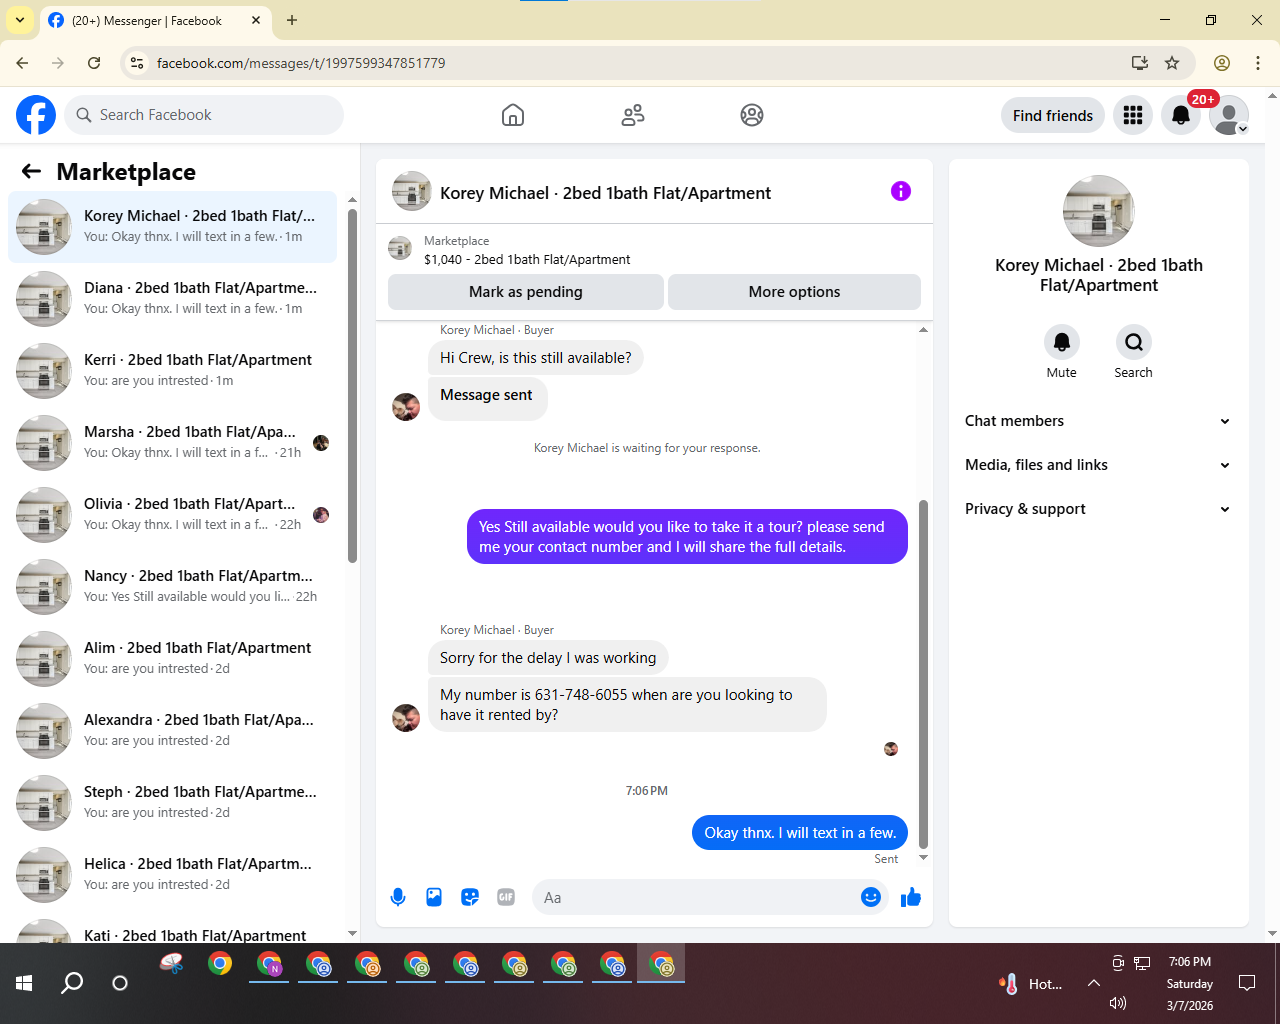
Task: Click message containing number 631-748-6055
Action: (627, 705)
